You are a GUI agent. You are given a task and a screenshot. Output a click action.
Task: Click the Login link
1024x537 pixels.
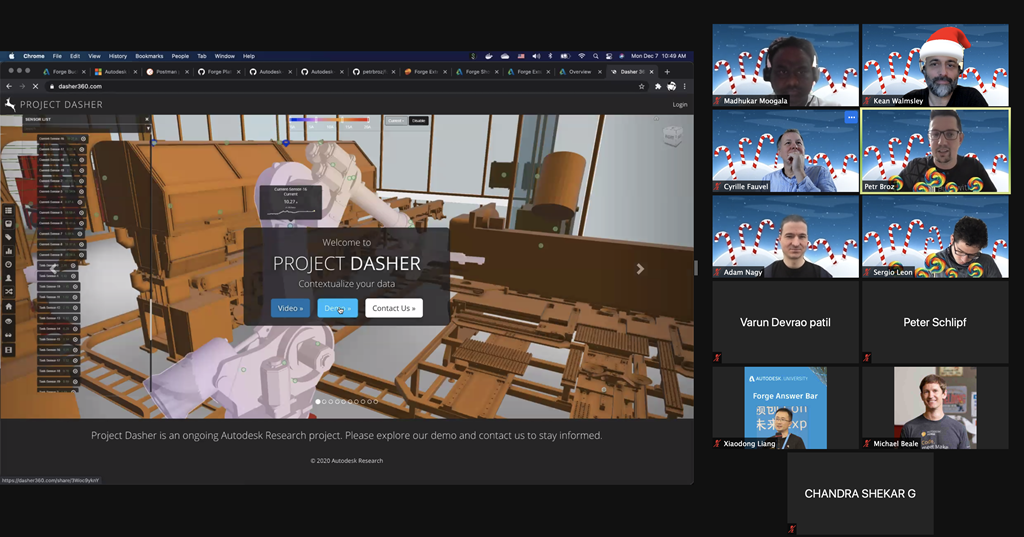(x=680, y=104)
